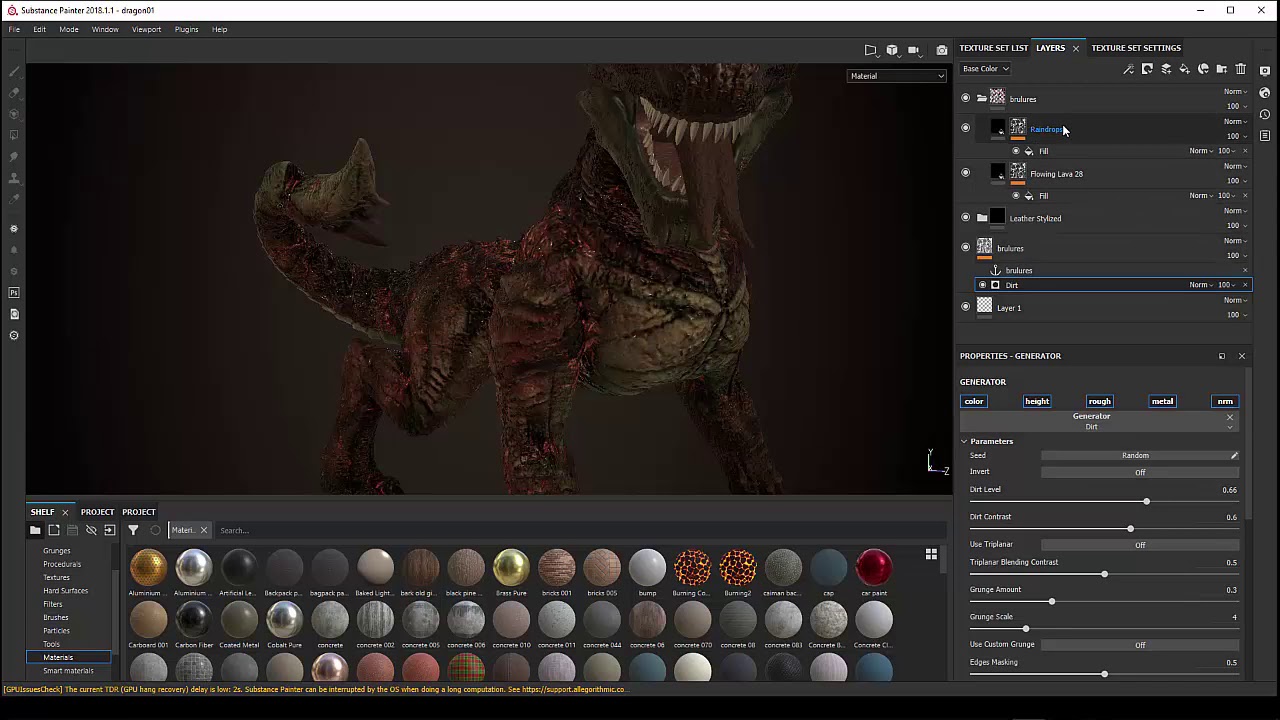Image resolution: width=1280 pixels, height=720 pixels.
Task: Switch to 3D cube view icon
Action: click(892, 50)
